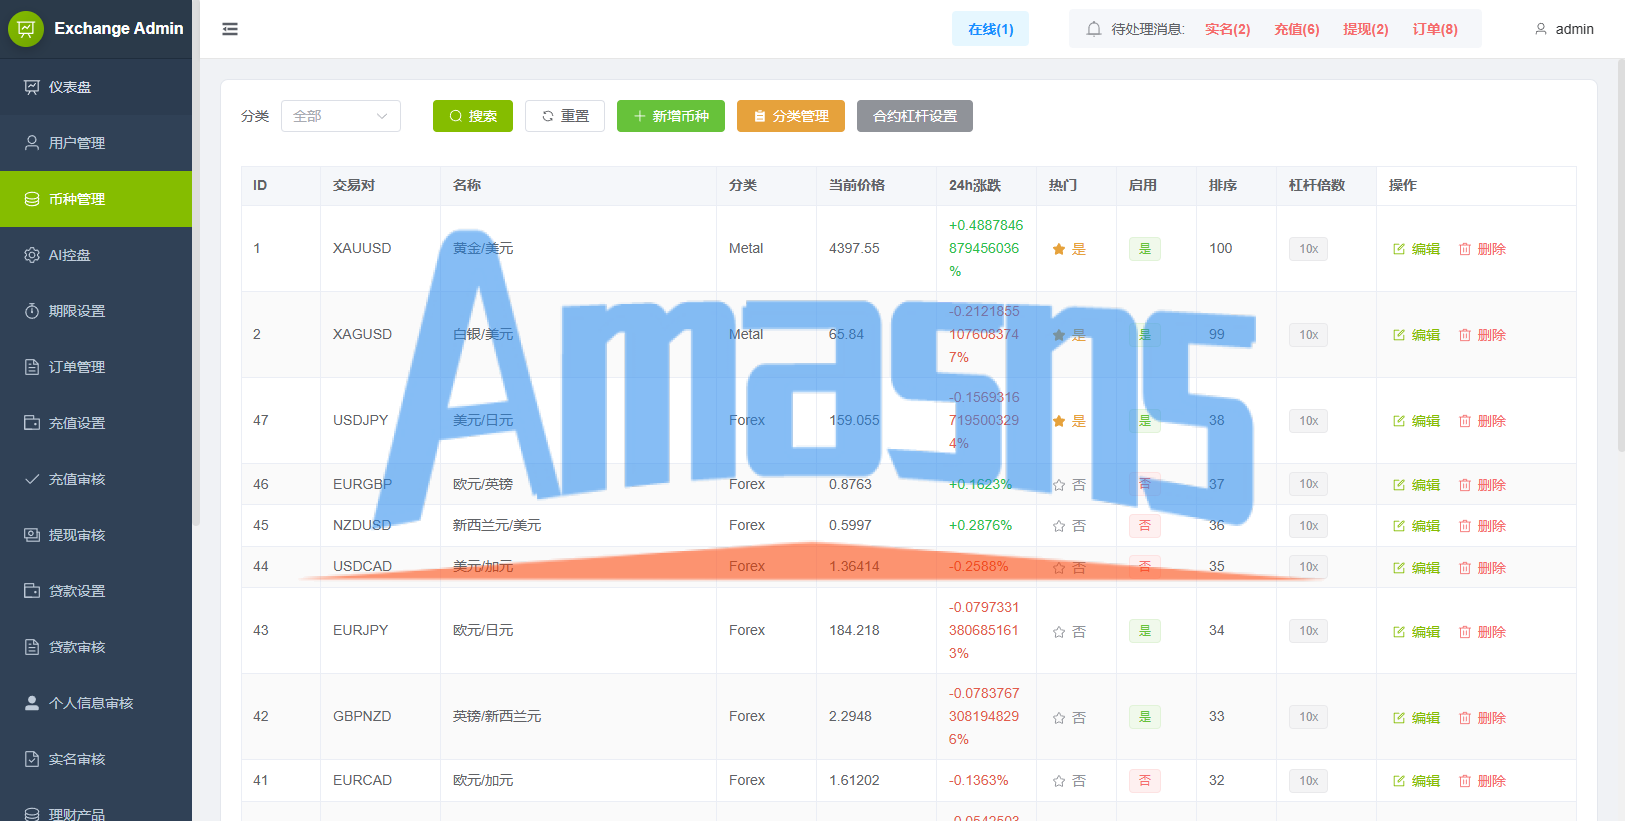
Task: Open pending 提现(2) notifications
Action: point(1366,29)
